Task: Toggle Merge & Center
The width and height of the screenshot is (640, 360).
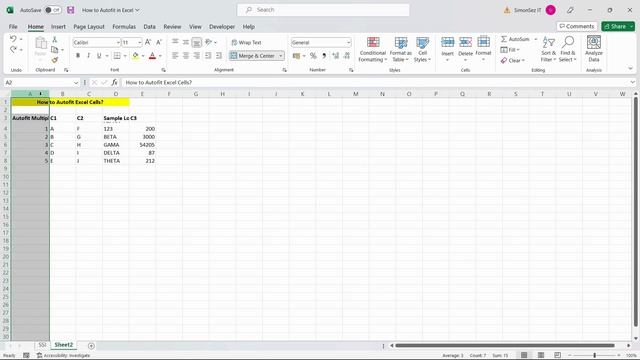Action: [x=252, y=56]
